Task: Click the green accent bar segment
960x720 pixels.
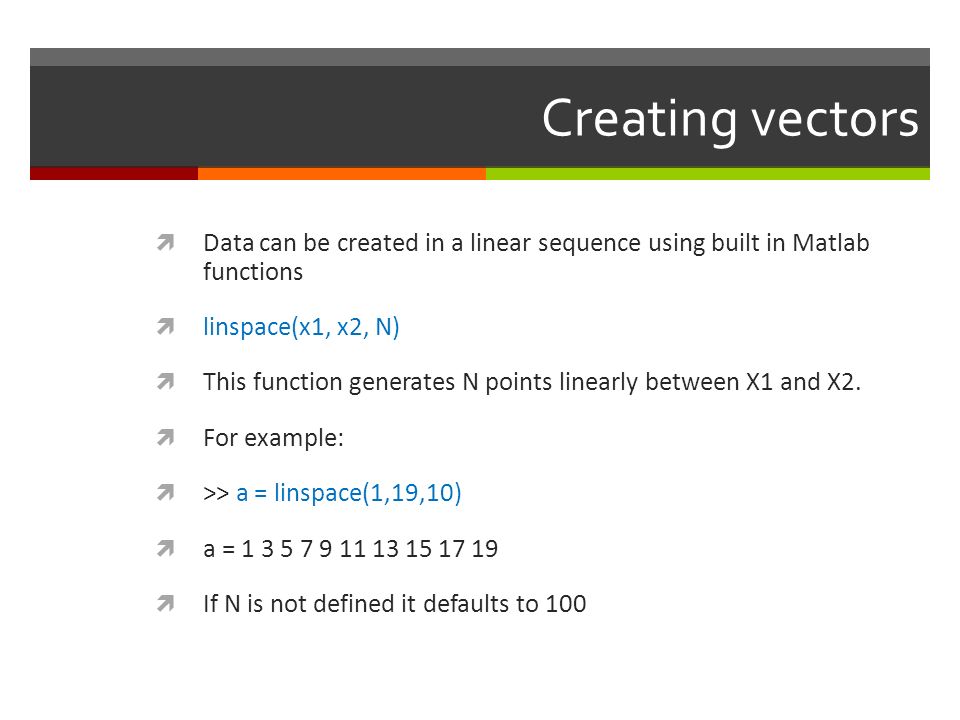Action: (708, 174)
